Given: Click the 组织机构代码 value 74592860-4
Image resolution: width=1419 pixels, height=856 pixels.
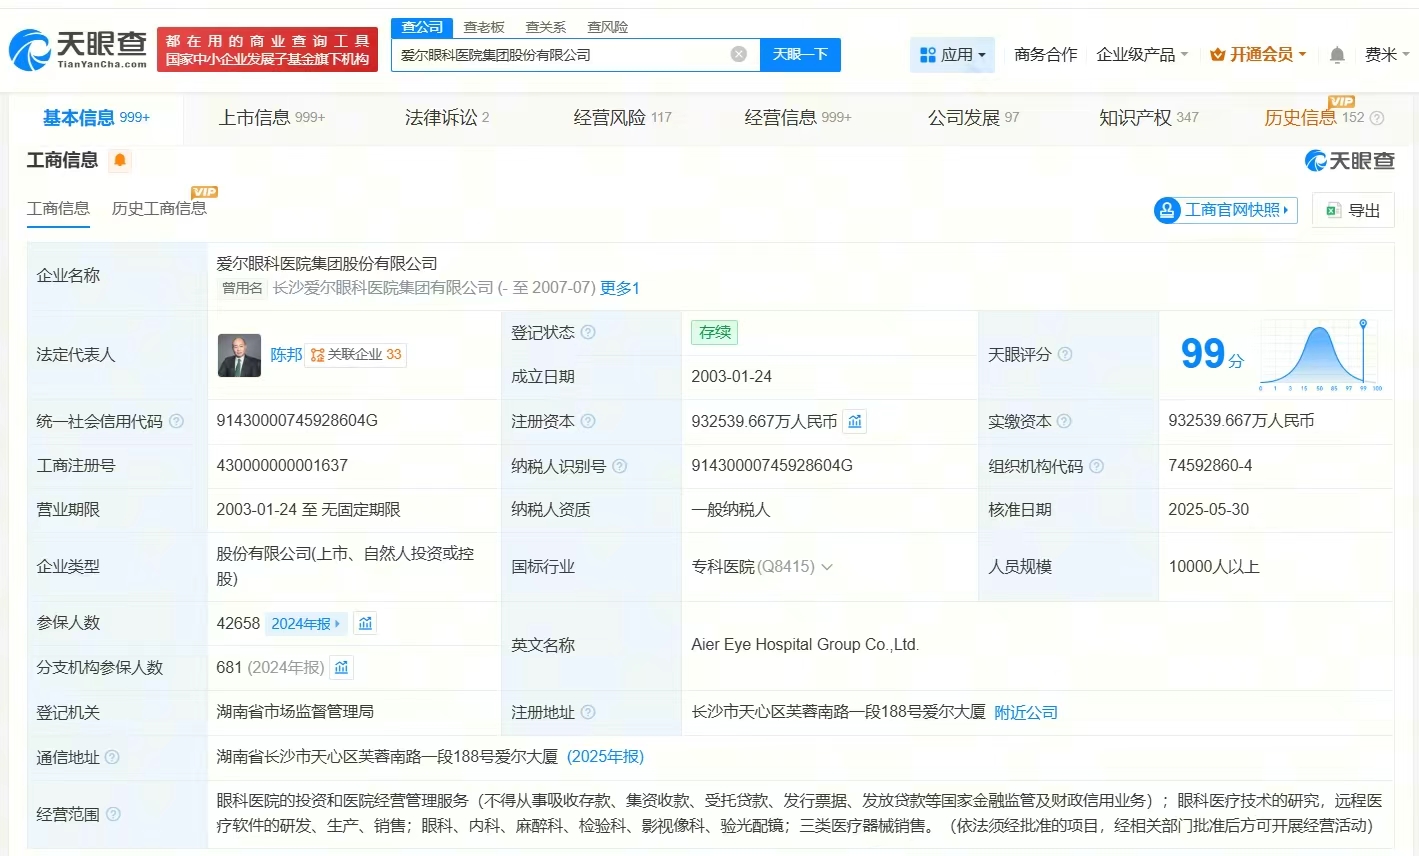Looking at the screenshot, I should (x=1210, y=466).
